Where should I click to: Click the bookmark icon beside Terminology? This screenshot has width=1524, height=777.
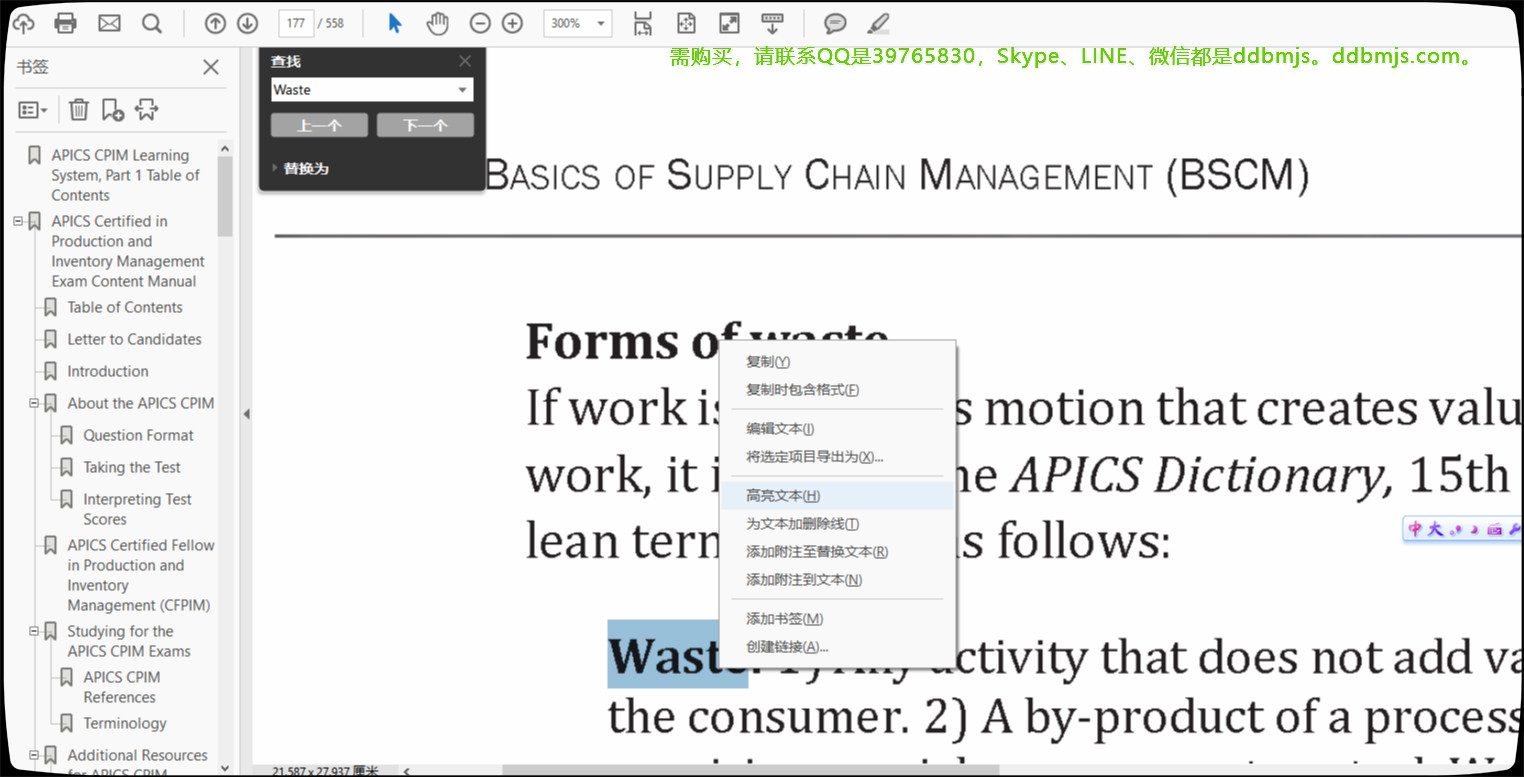(66, 724)
